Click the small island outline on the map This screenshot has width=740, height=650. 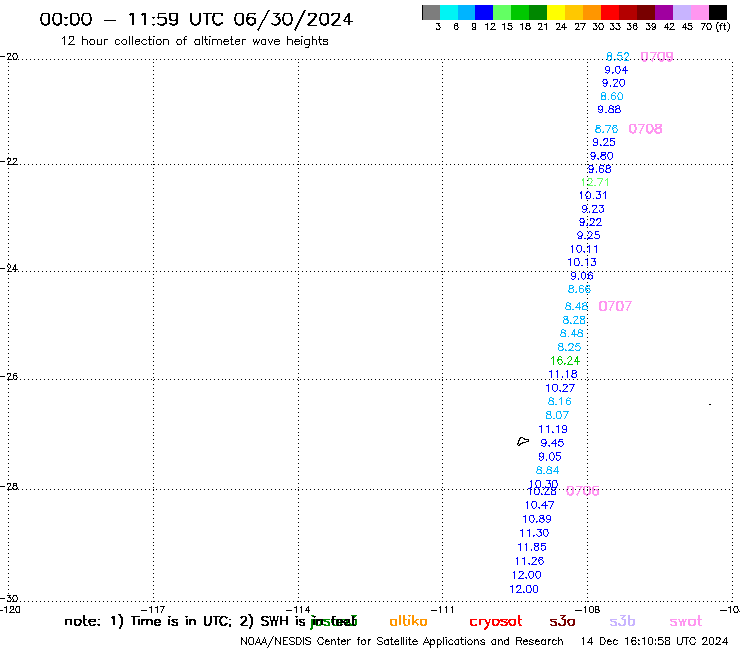523,442
